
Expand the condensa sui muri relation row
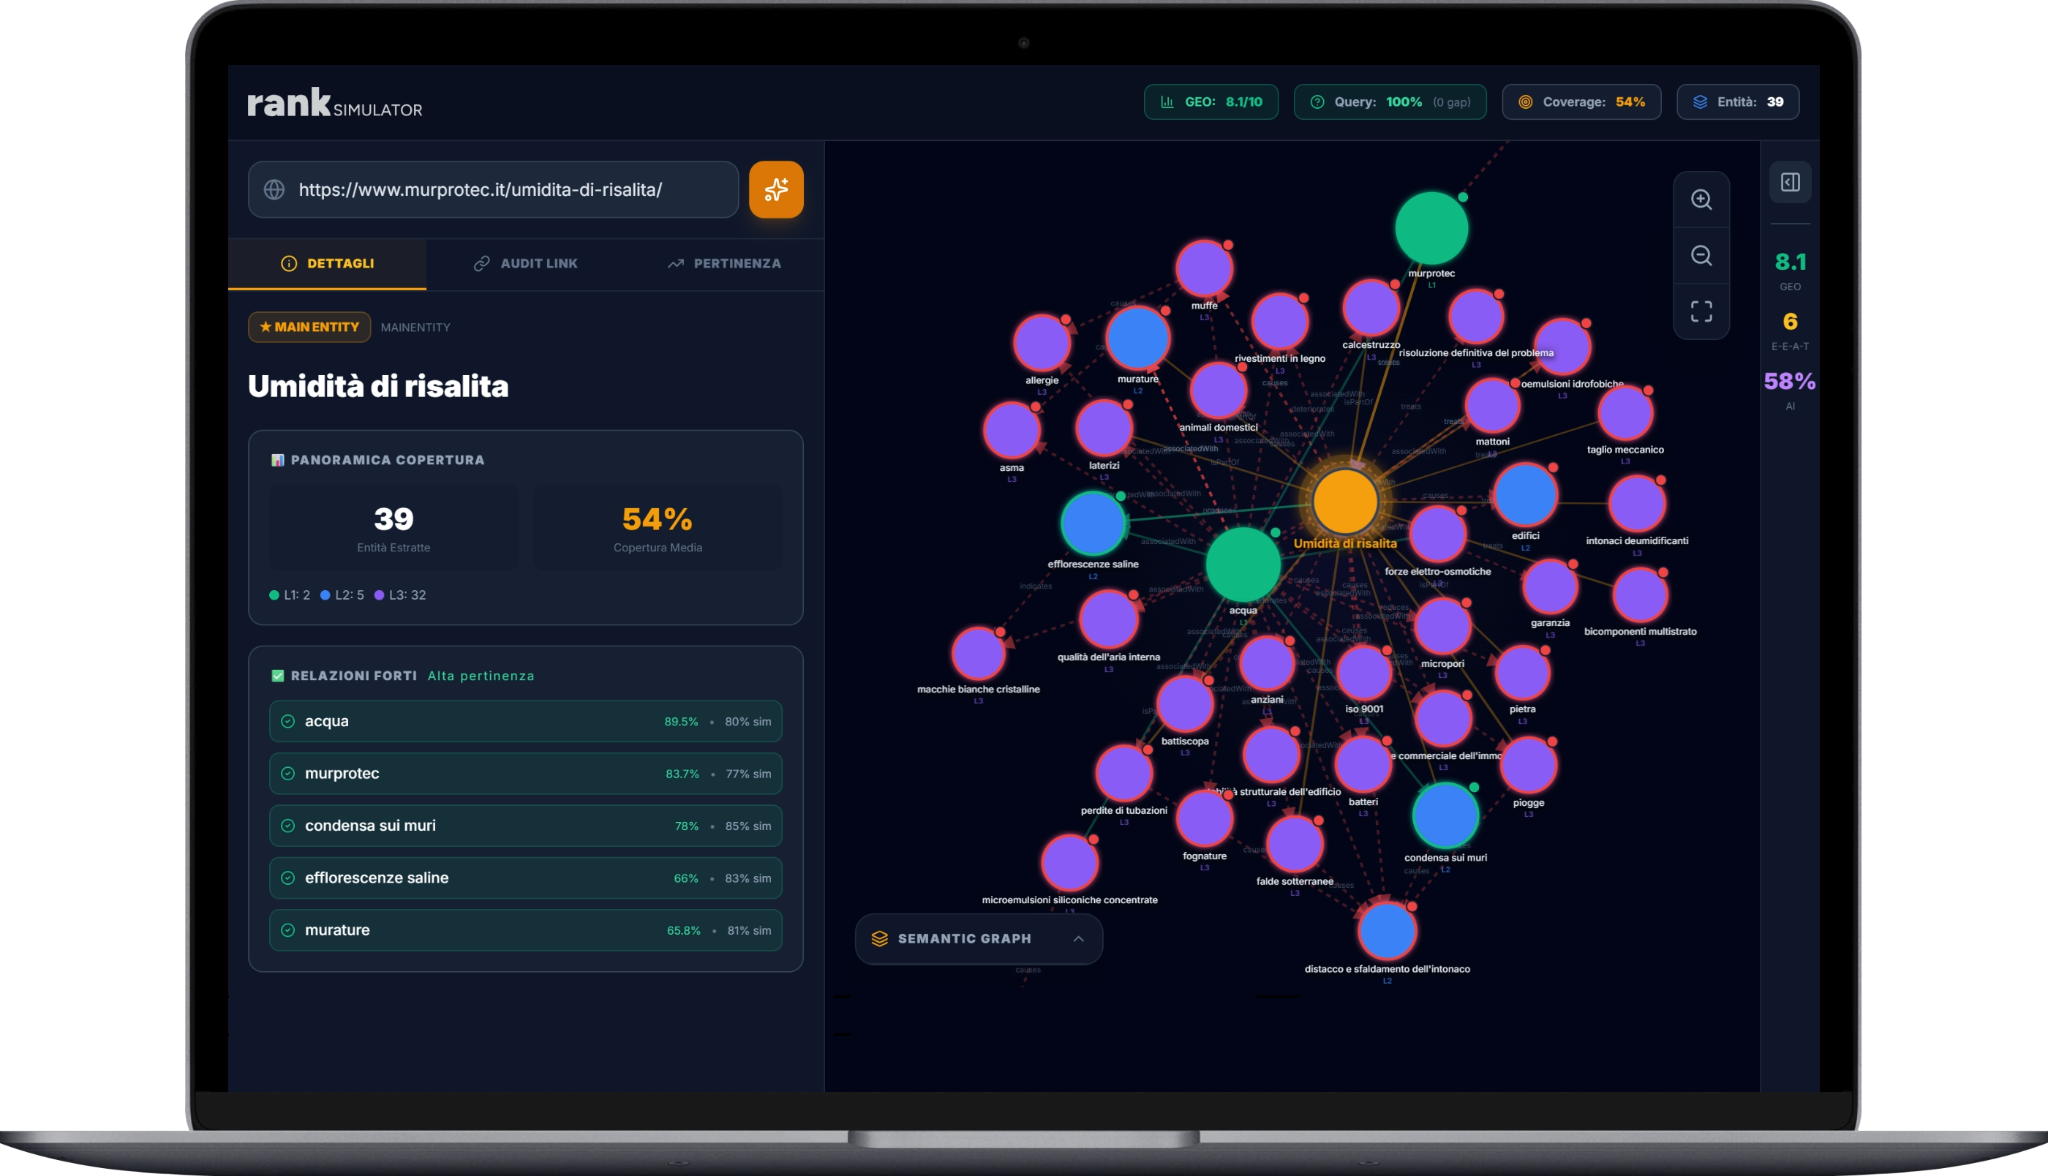(525, 826)
